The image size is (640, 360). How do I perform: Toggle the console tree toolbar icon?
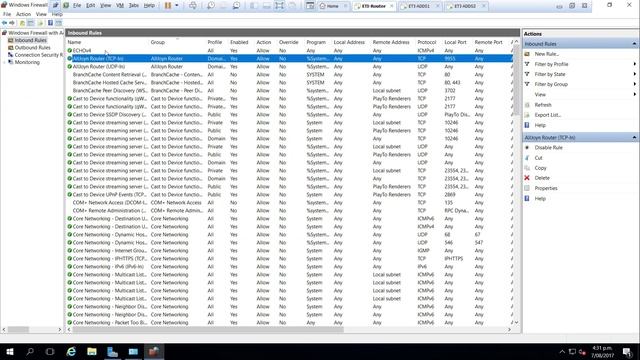pyautogui.click(x=31, y=23)
